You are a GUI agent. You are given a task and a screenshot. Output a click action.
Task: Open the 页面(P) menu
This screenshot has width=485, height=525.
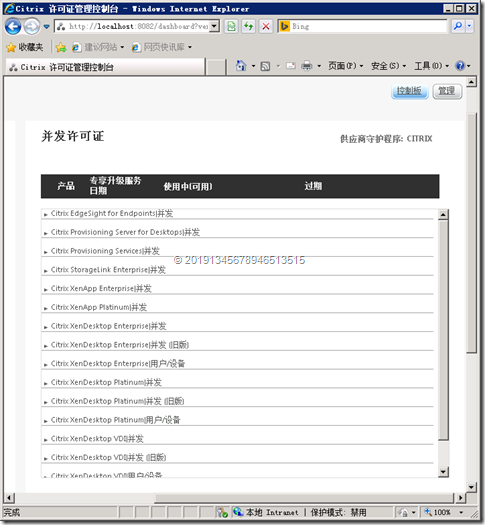pos(345,66)
